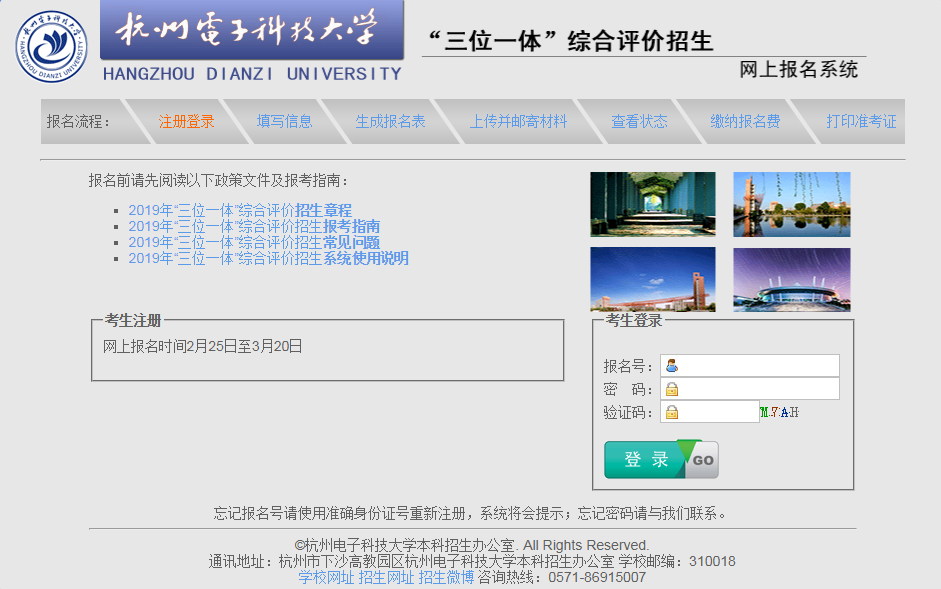Select the 填写信息 step tab
941x589 pixels.
(x=284, y=122)
